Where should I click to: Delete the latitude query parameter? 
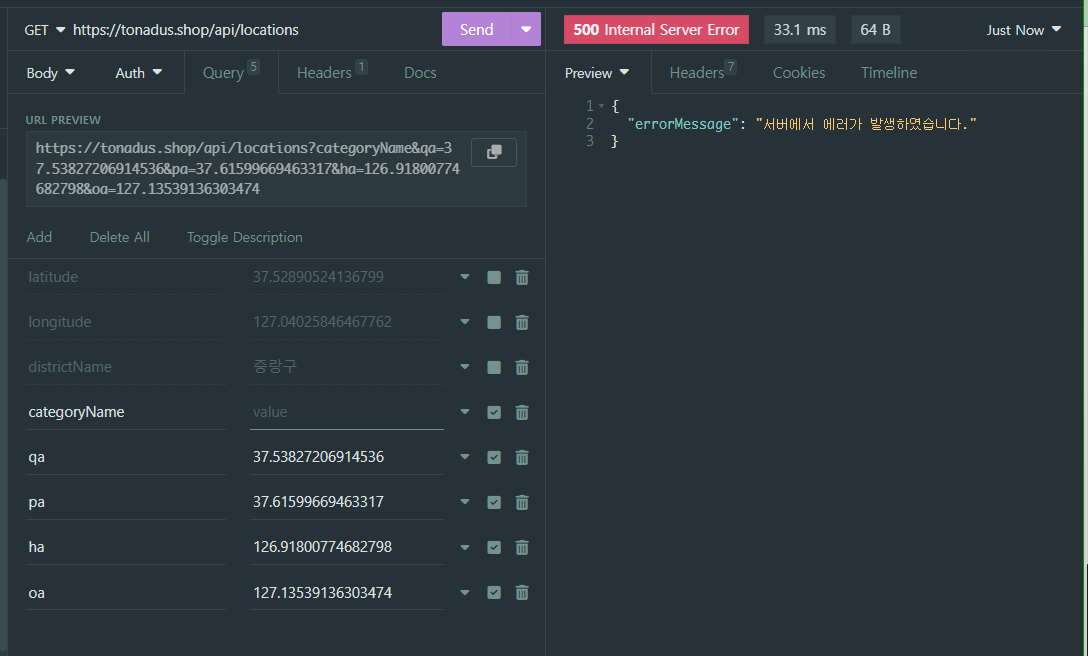point(522,277)
